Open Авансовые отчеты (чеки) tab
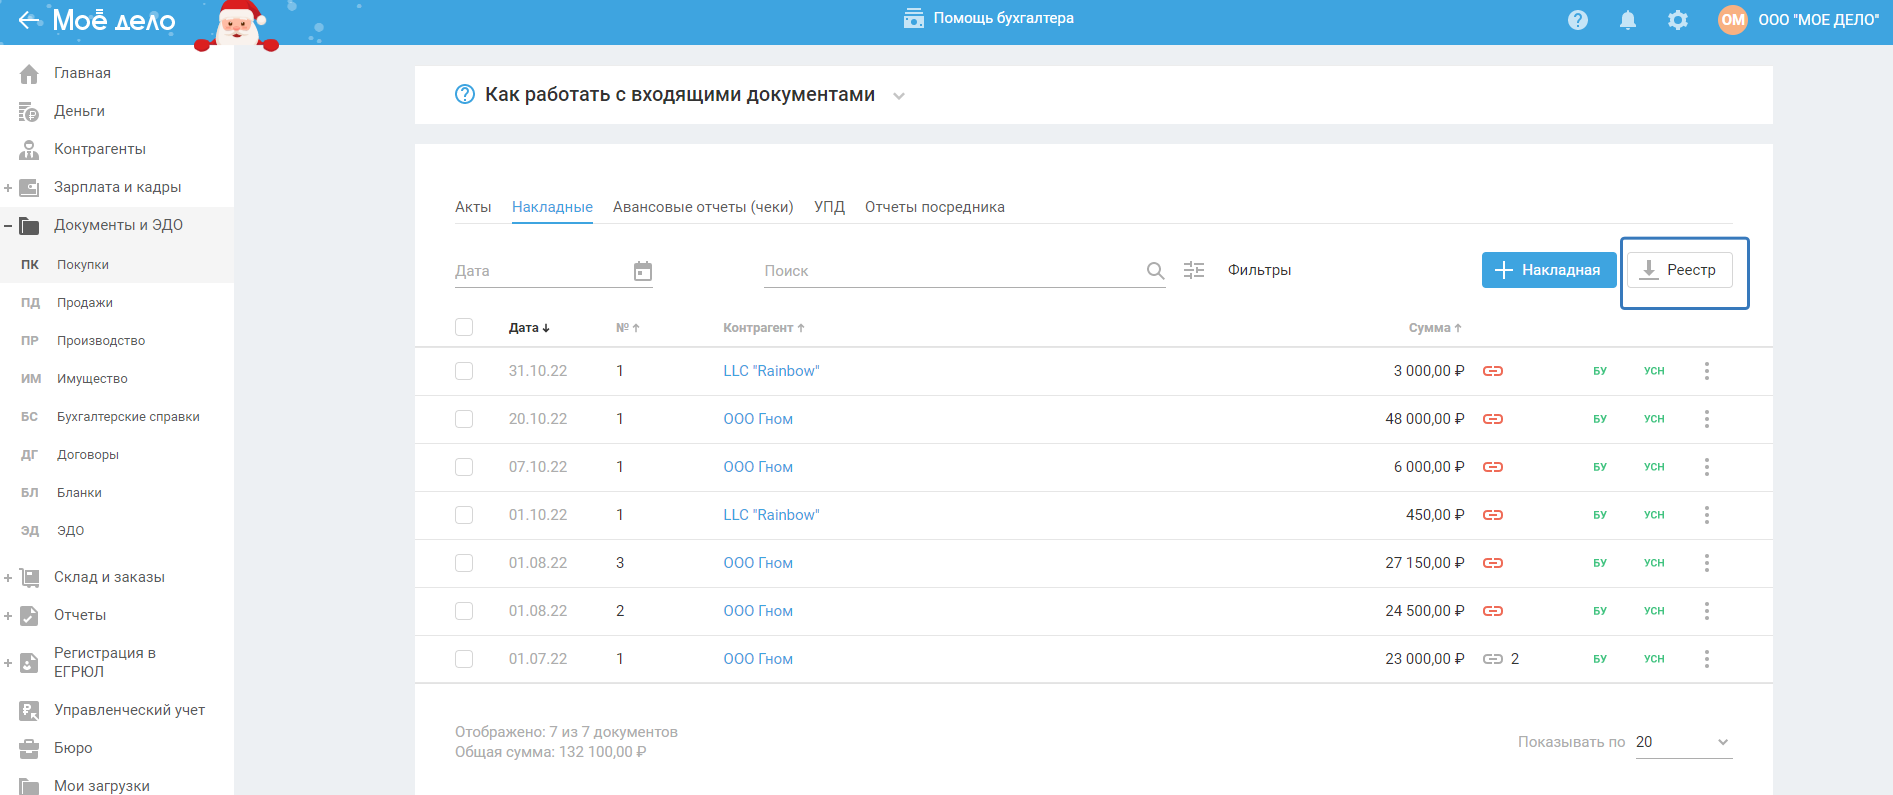 [x=703, y=207]
